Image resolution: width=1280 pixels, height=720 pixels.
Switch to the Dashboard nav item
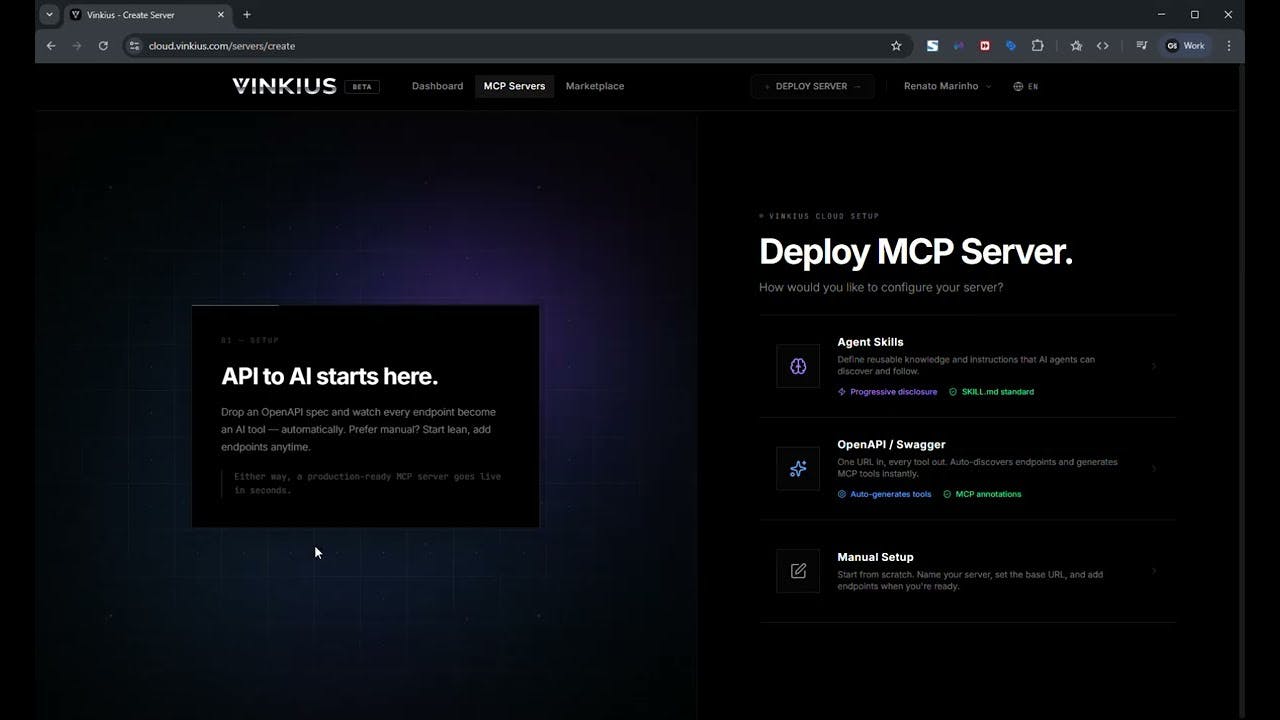pos(437,86)
